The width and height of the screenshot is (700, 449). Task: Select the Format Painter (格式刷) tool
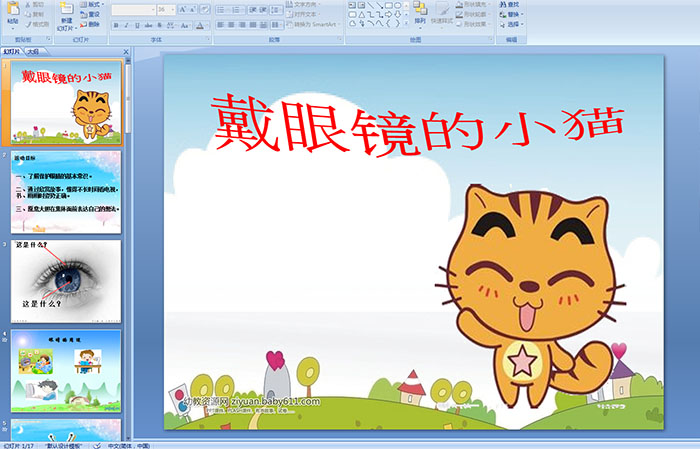(38, 24)
